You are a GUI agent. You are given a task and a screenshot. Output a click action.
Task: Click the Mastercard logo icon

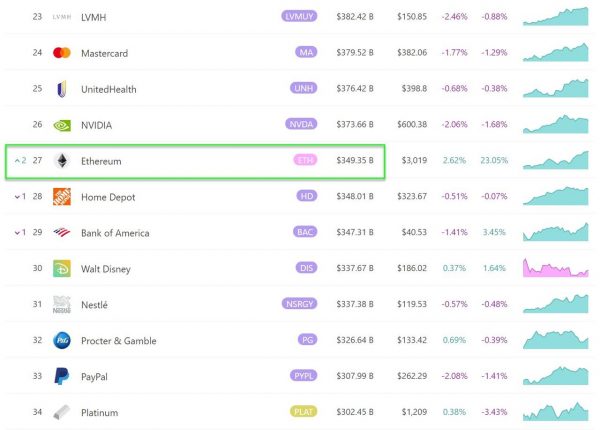[62, 53]
